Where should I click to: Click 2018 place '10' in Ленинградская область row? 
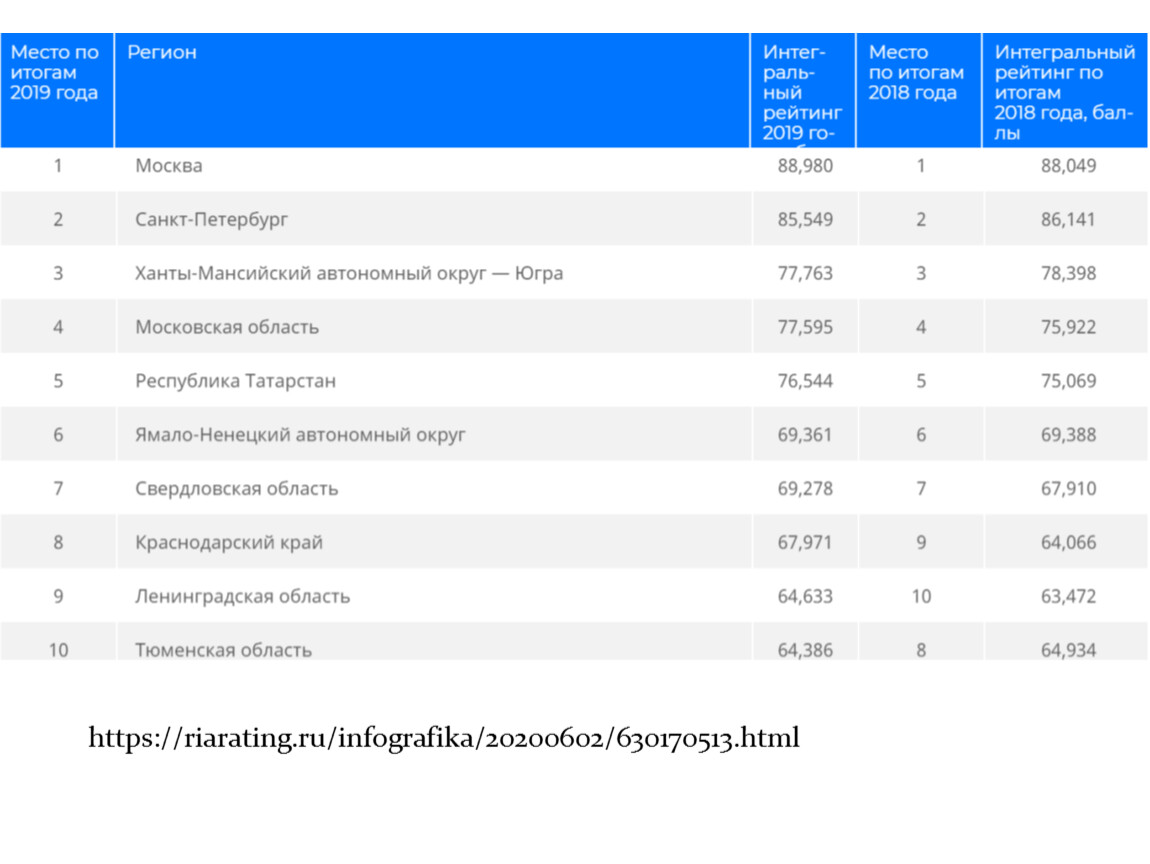pos(921,596)
